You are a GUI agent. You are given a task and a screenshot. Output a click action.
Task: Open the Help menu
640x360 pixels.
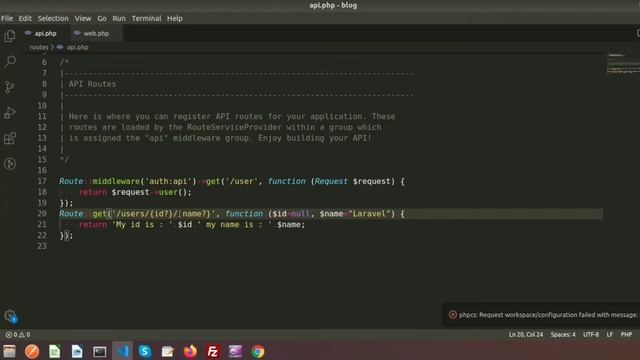coord(175,18)
